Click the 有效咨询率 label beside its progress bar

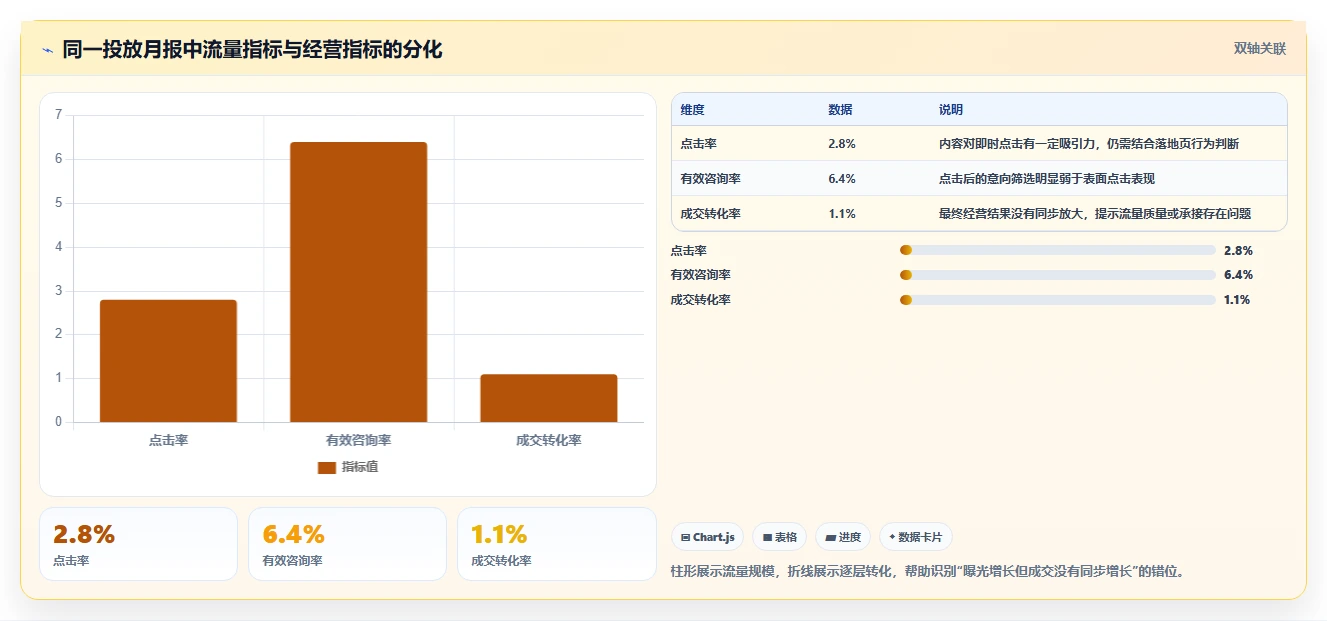click(x=700, y=275)
